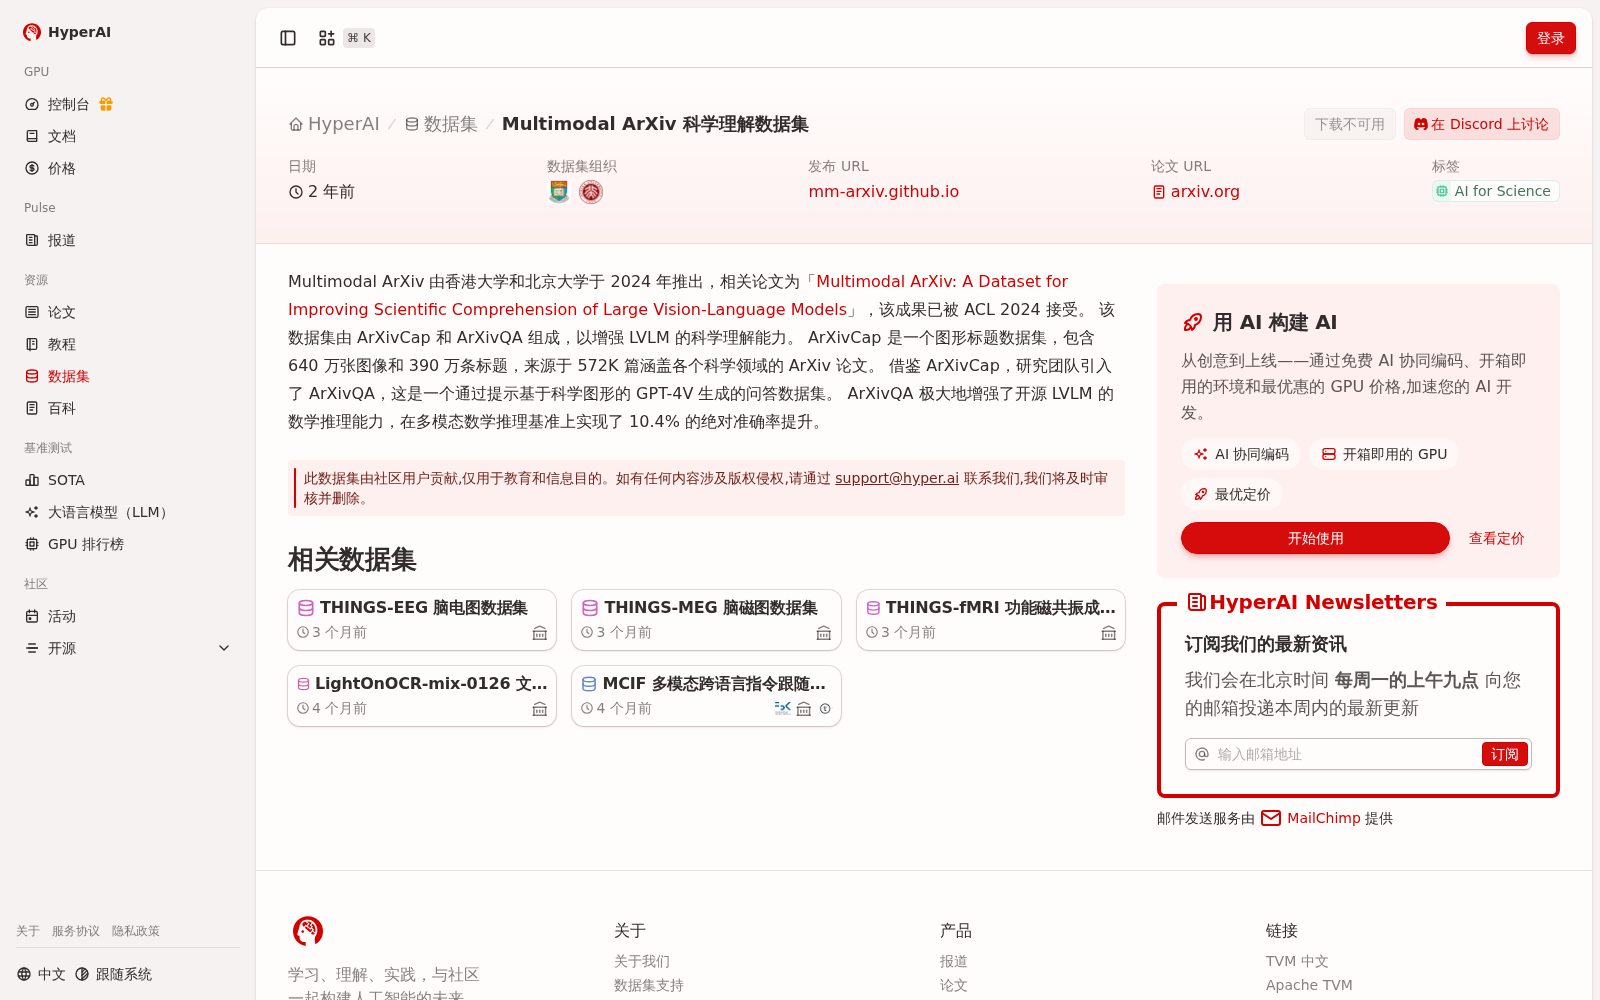Screen dimensions: 1600x1000
Task: Click 最优定价 feature chip
Action: click(x=1232, y=494)
